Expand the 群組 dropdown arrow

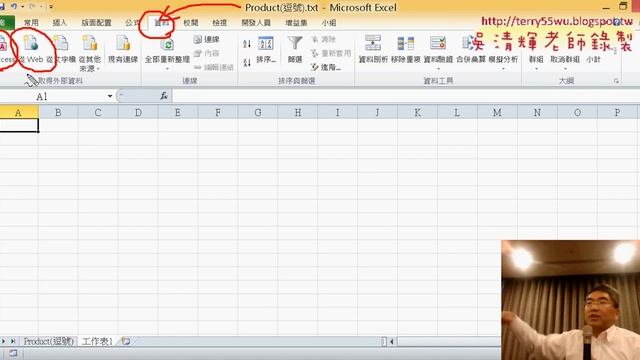pos(536,69)
